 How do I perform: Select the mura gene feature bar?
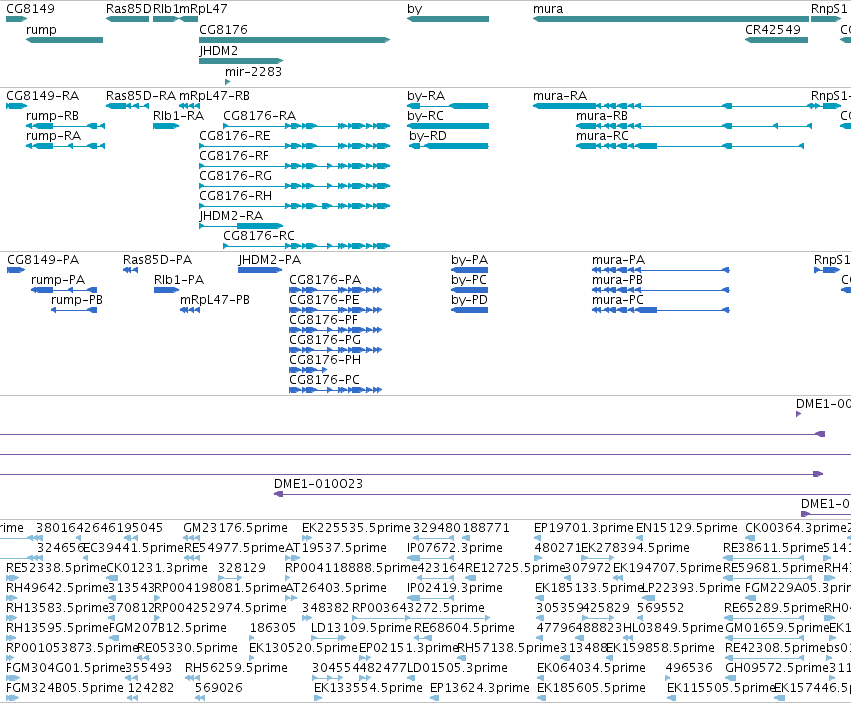[671, 19]
